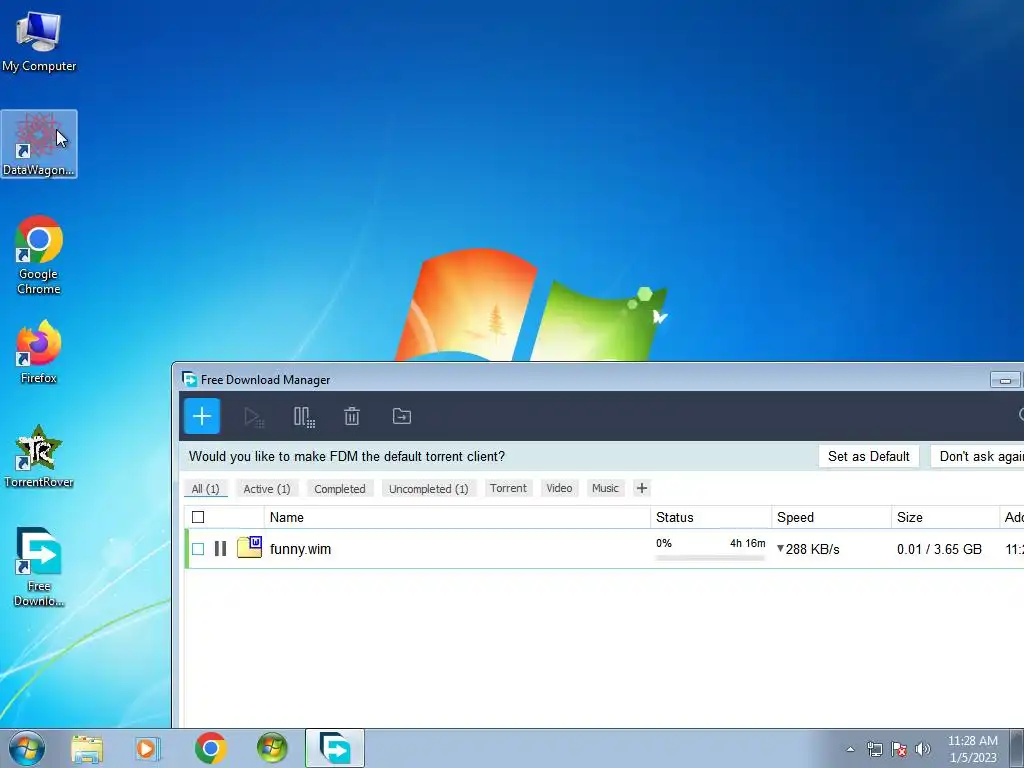Open the taskbar clock showing 11:28 AM

(x=973, y=748)
